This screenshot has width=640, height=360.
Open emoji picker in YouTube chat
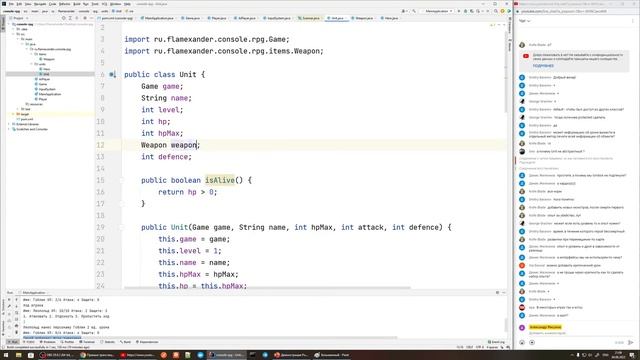pos(522,342)
